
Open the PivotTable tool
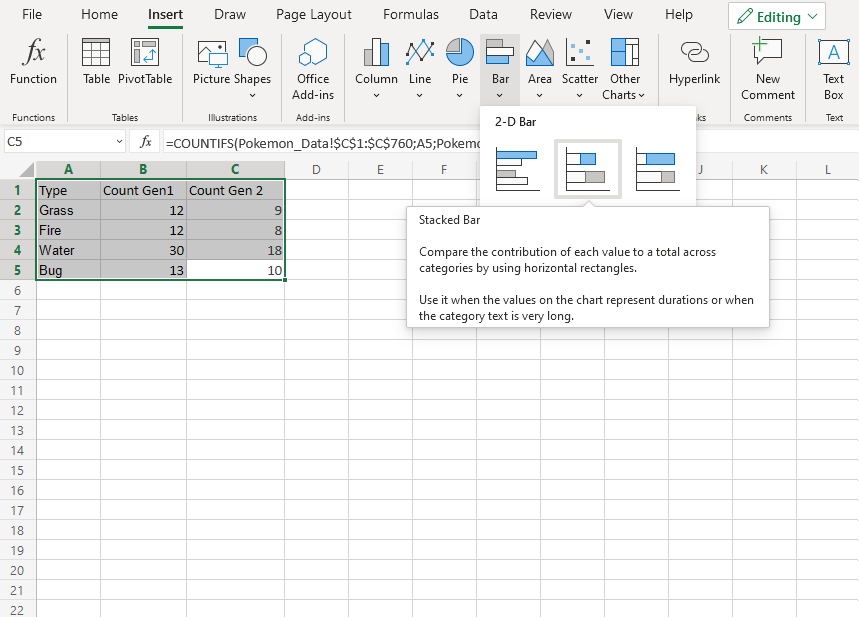point(145,62)
